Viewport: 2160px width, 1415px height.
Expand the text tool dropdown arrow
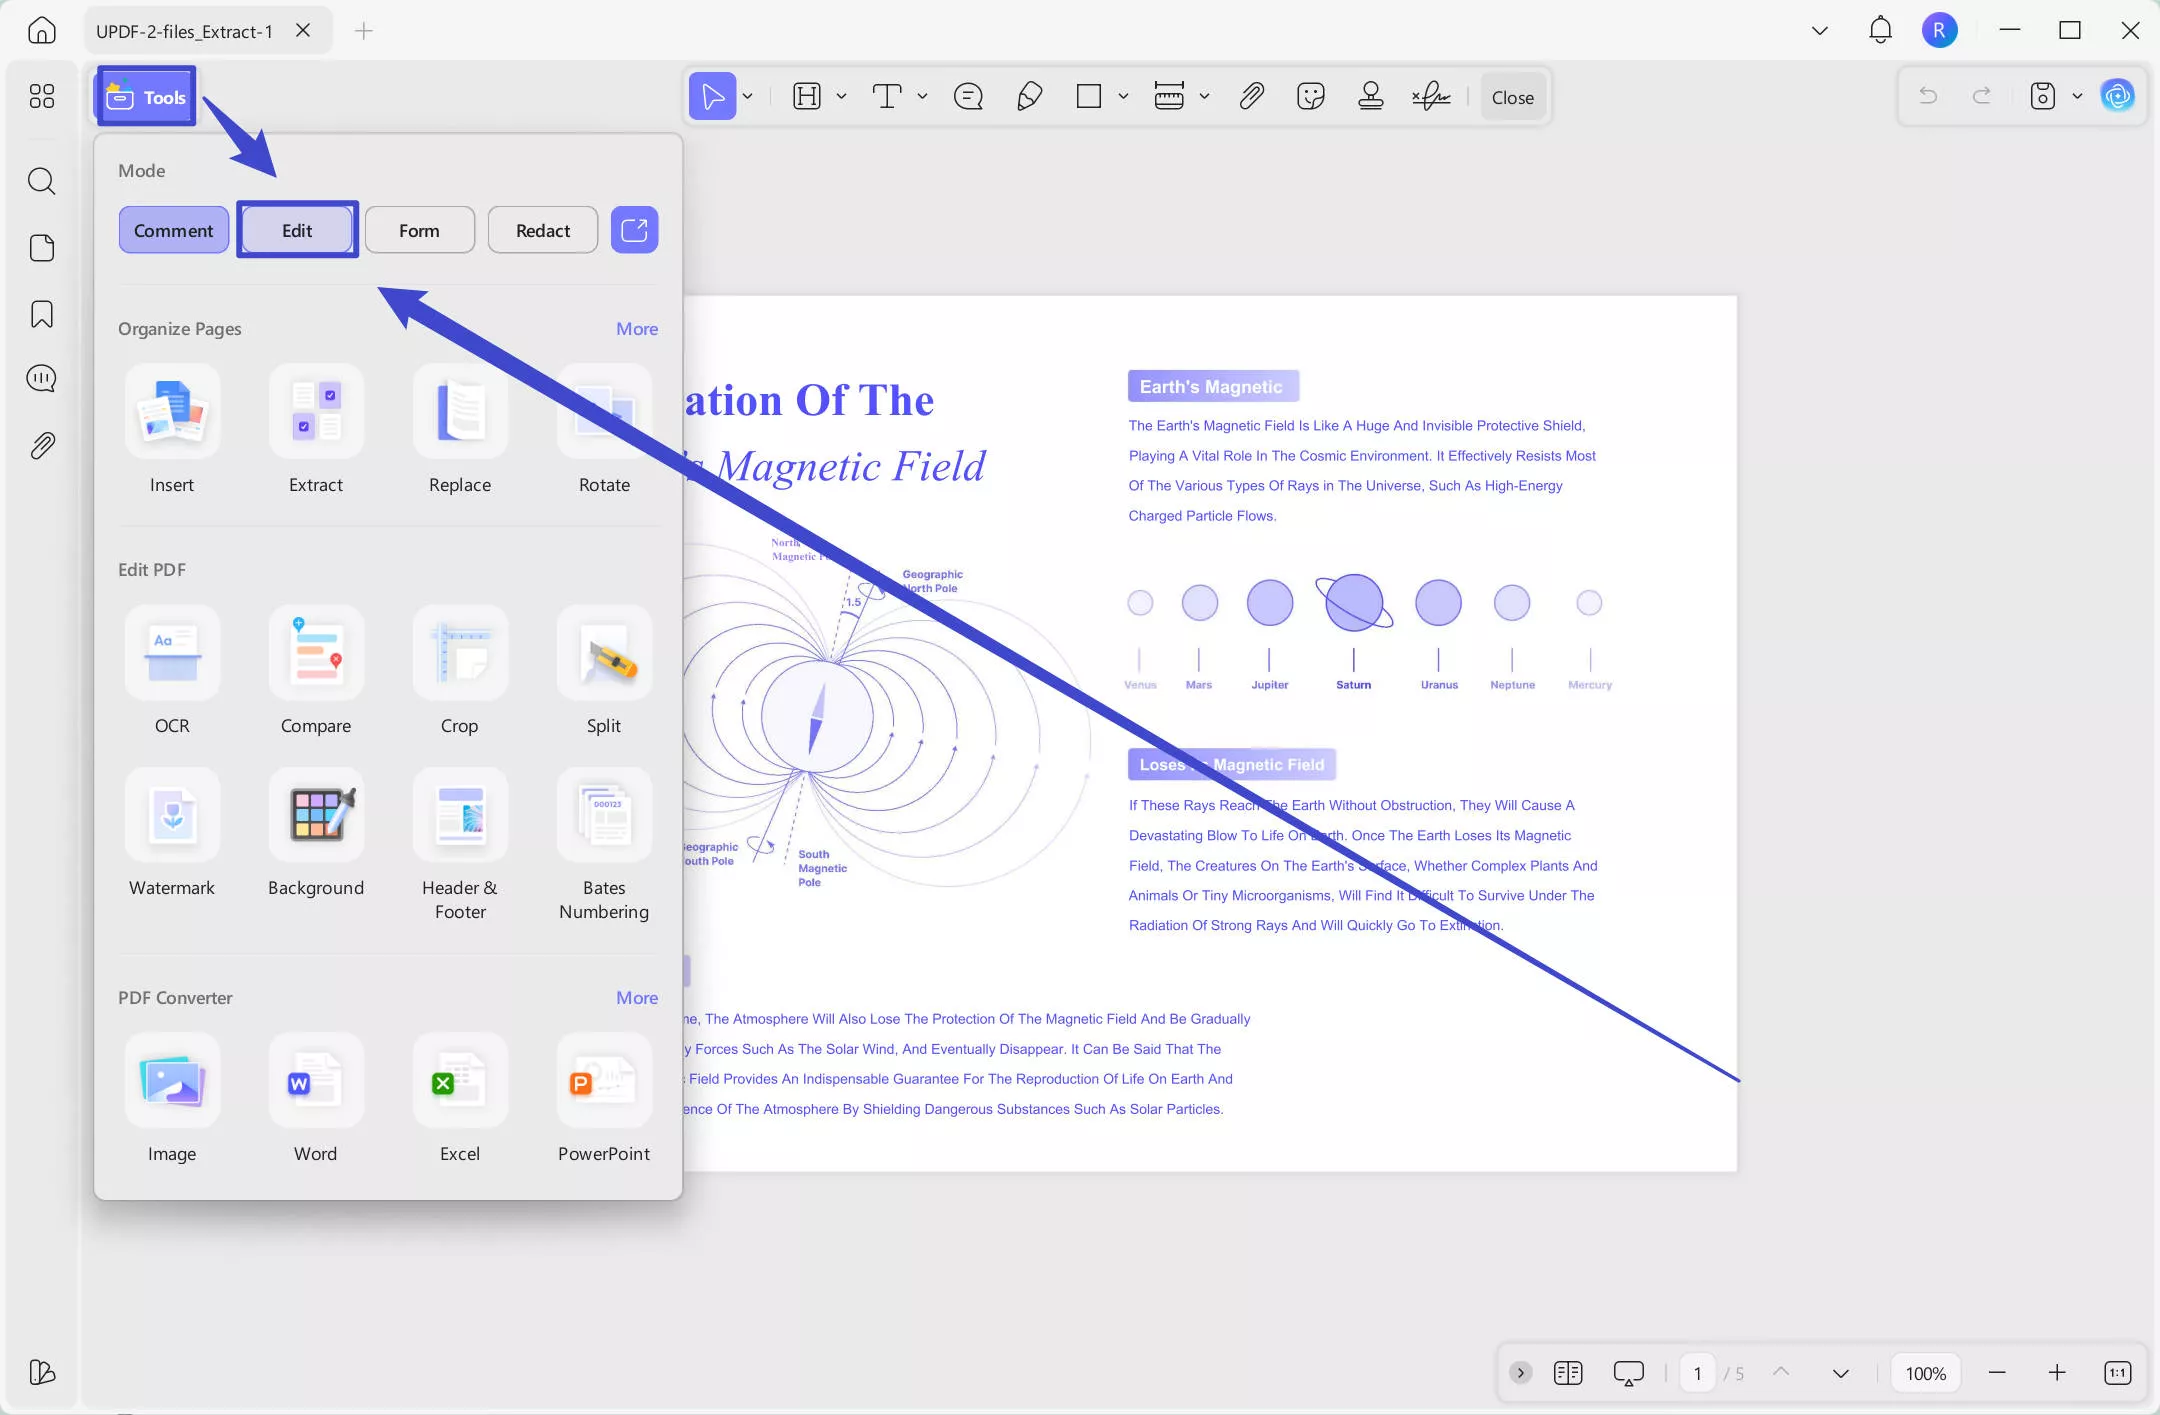pyautogui.click(x=922, y=97)
